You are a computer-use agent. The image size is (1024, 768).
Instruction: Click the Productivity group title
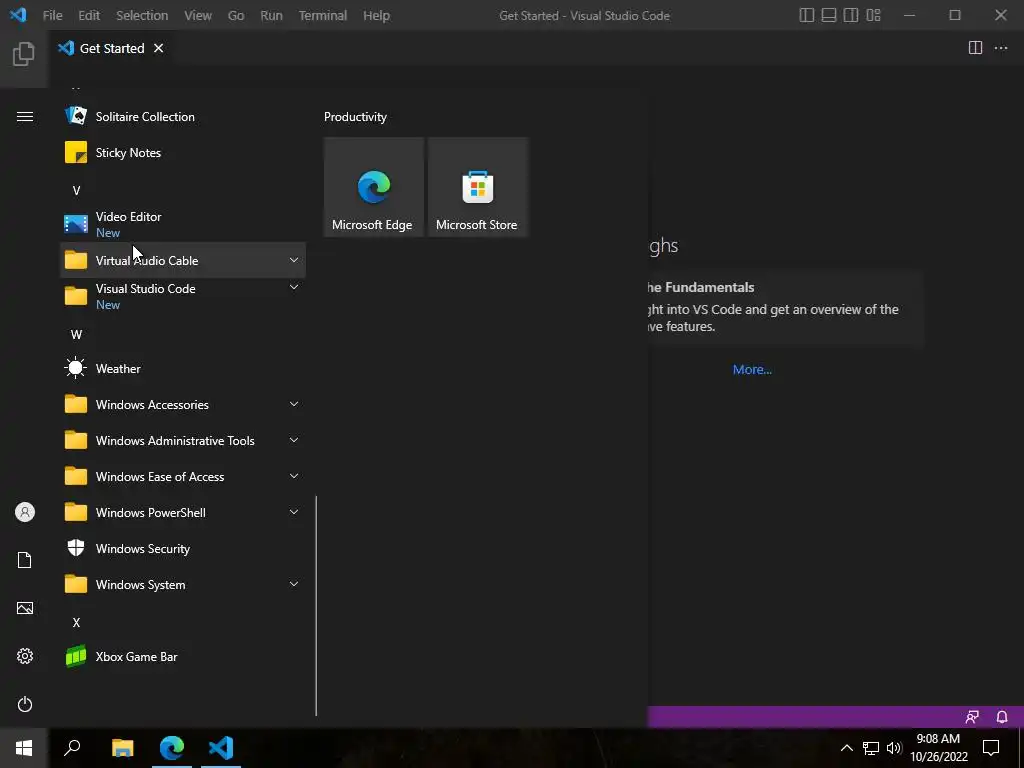[355, 116]
